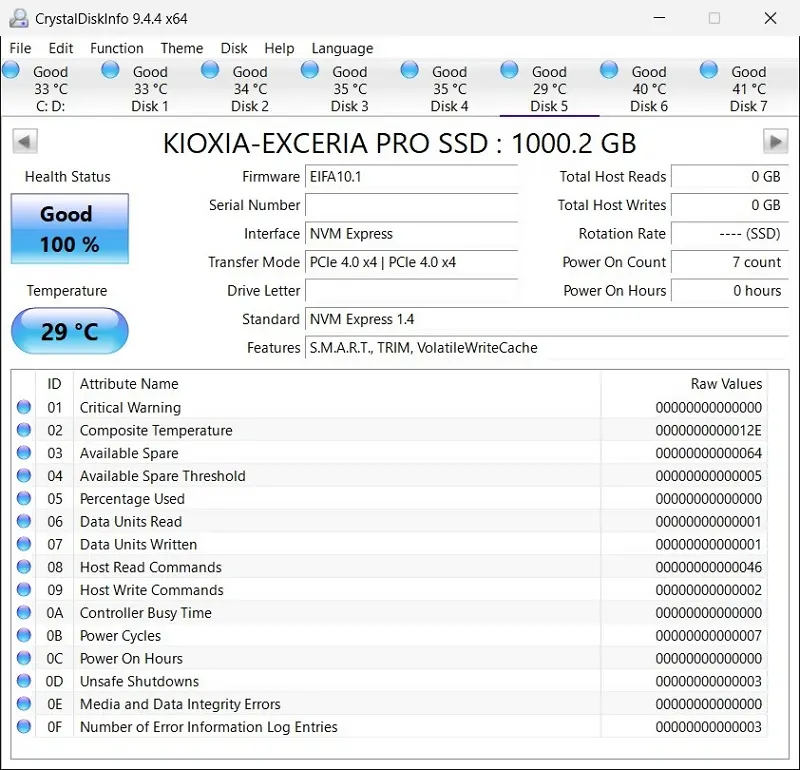Click the Percentage Used attribute name
The width and height of the screenshot is (800, 770).
(x=132, y=499)
